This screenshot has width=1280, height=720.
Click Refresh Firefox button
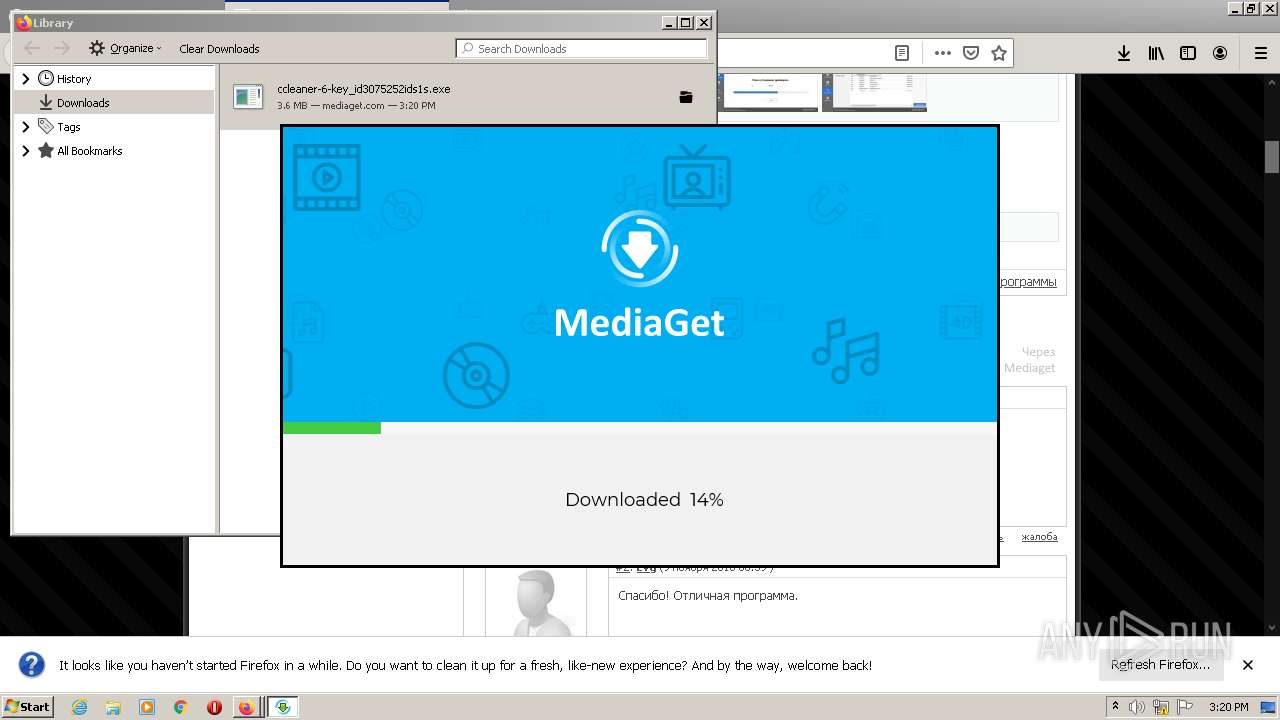pos(1160,665)
